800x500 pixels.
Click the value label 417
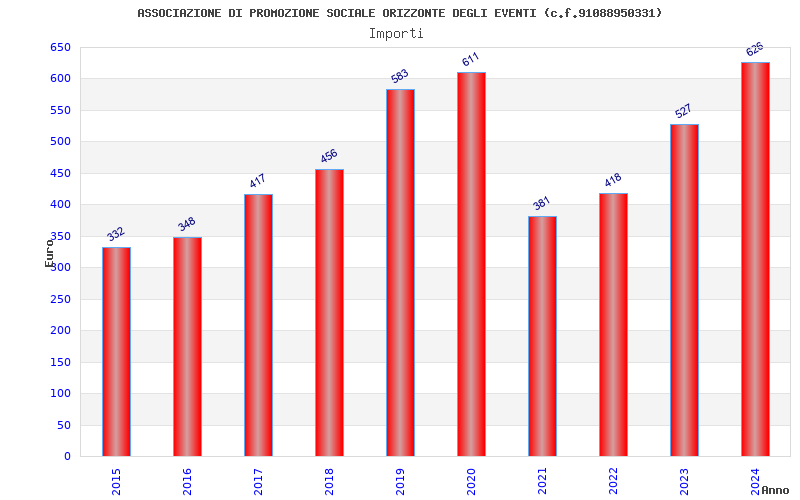(x=258, y=181)
